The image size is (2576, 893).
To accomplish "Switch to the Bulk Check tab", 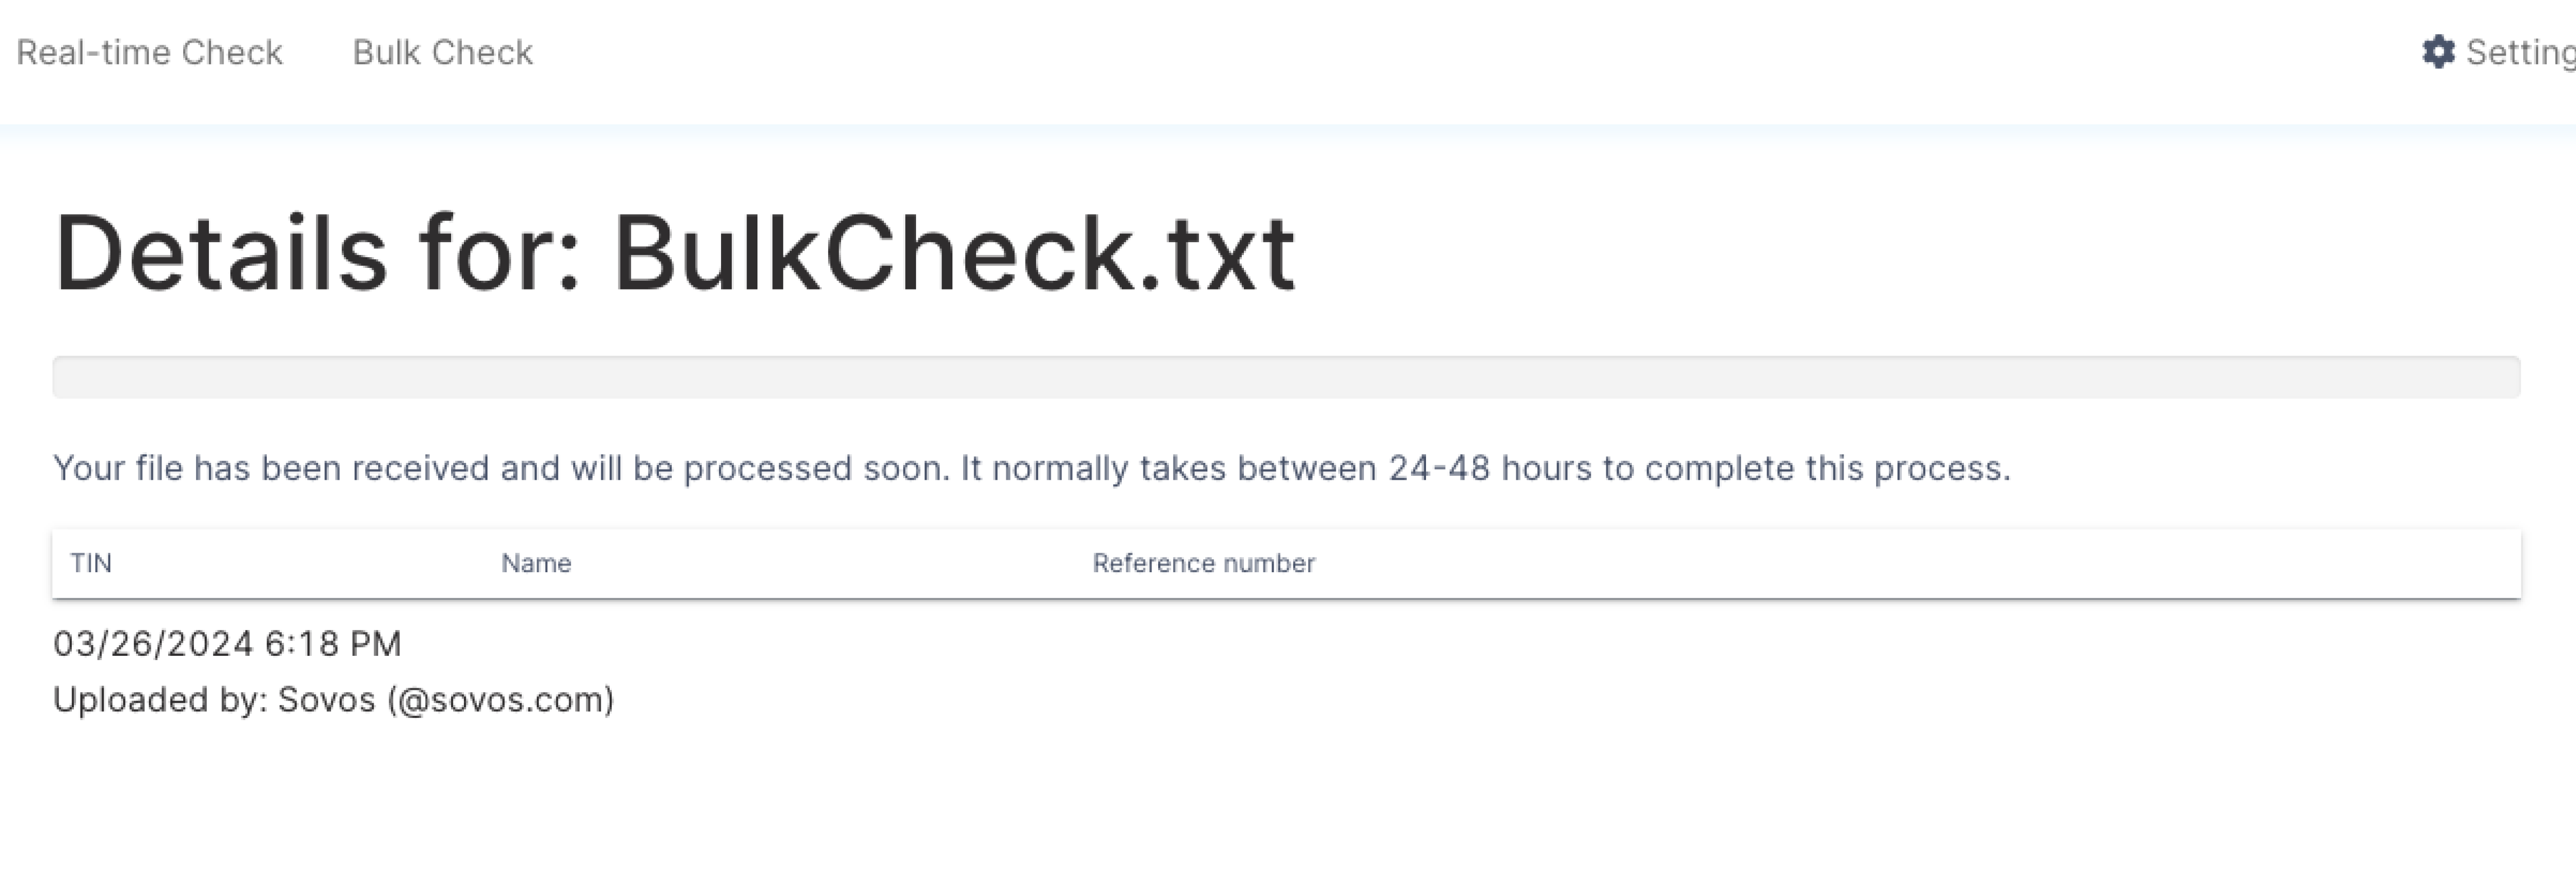I will click(443, 52).
